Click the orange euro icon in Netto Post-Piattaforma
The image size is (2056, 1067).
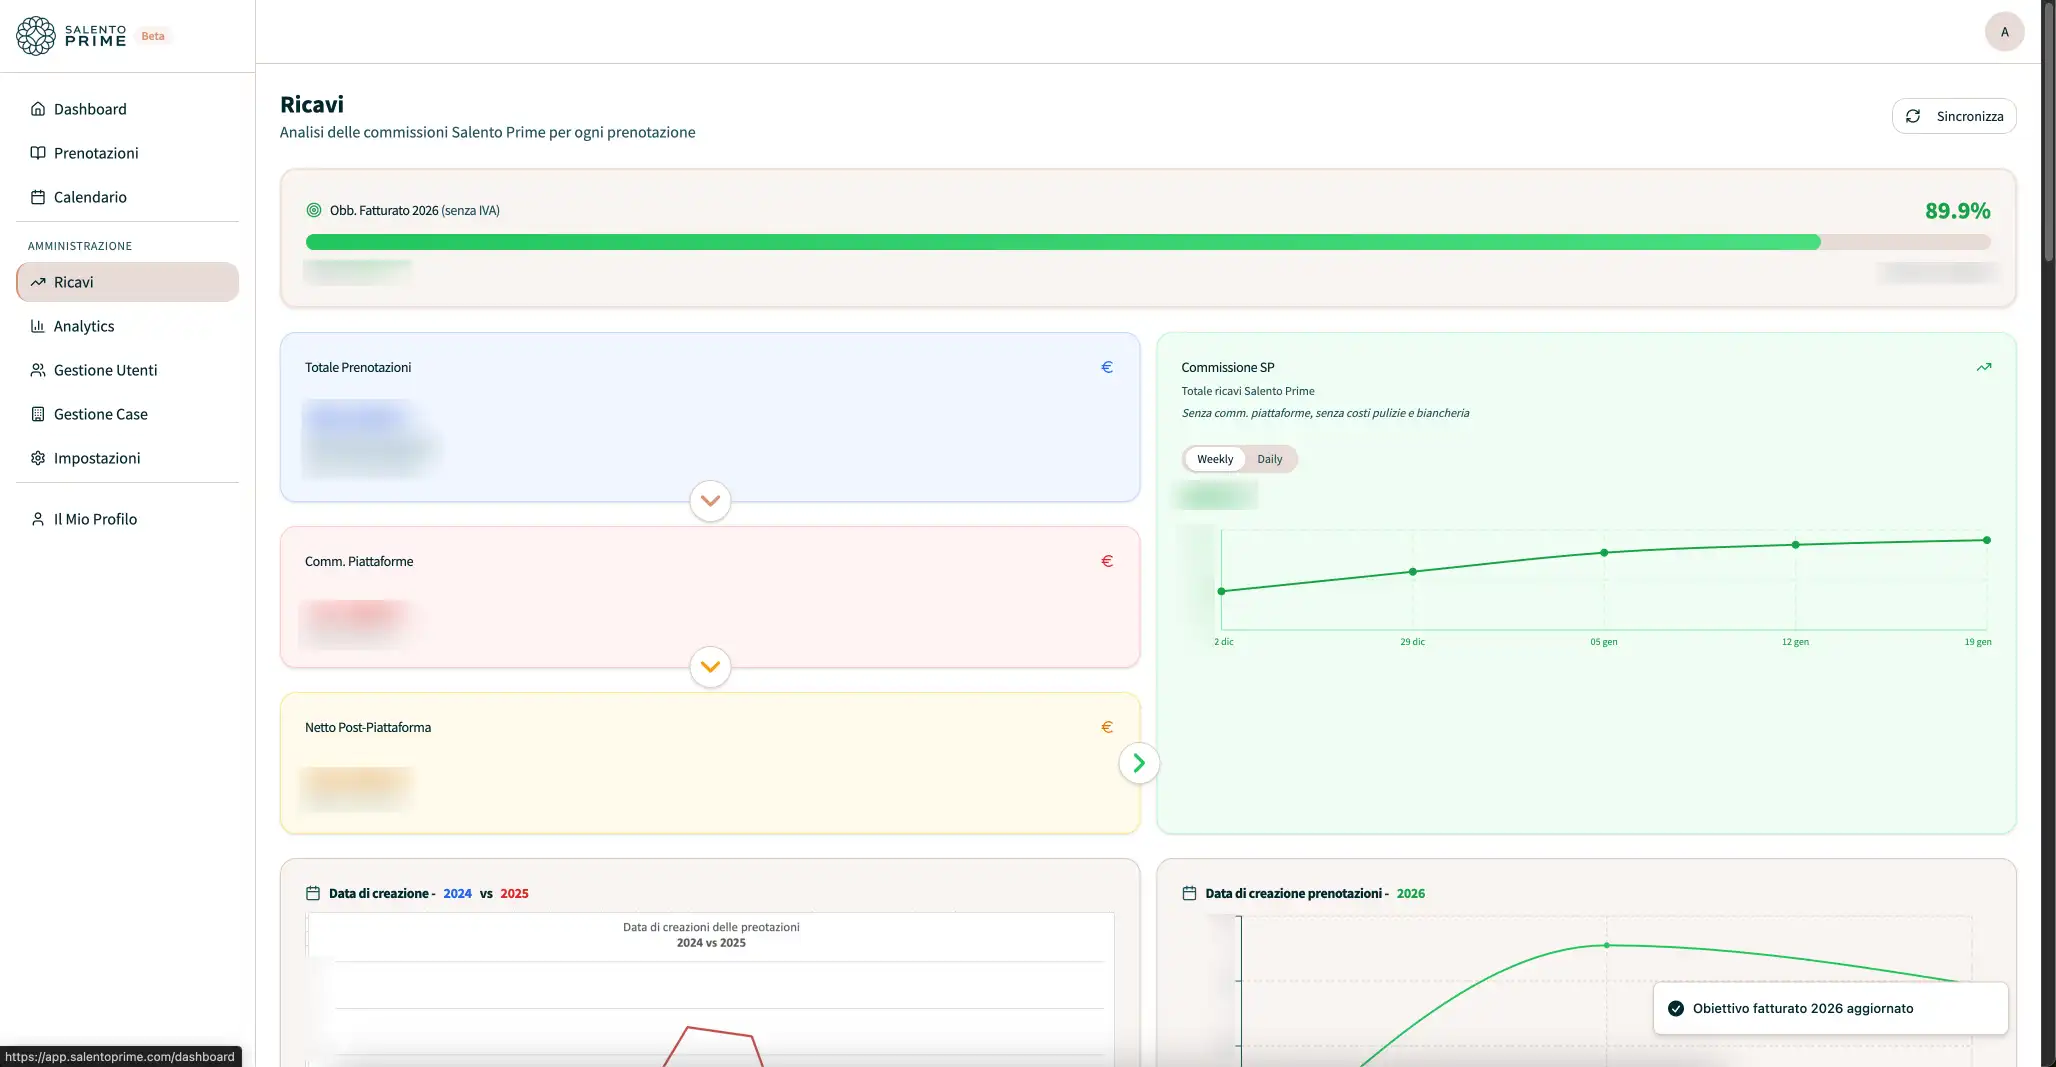pos(1107,727)
